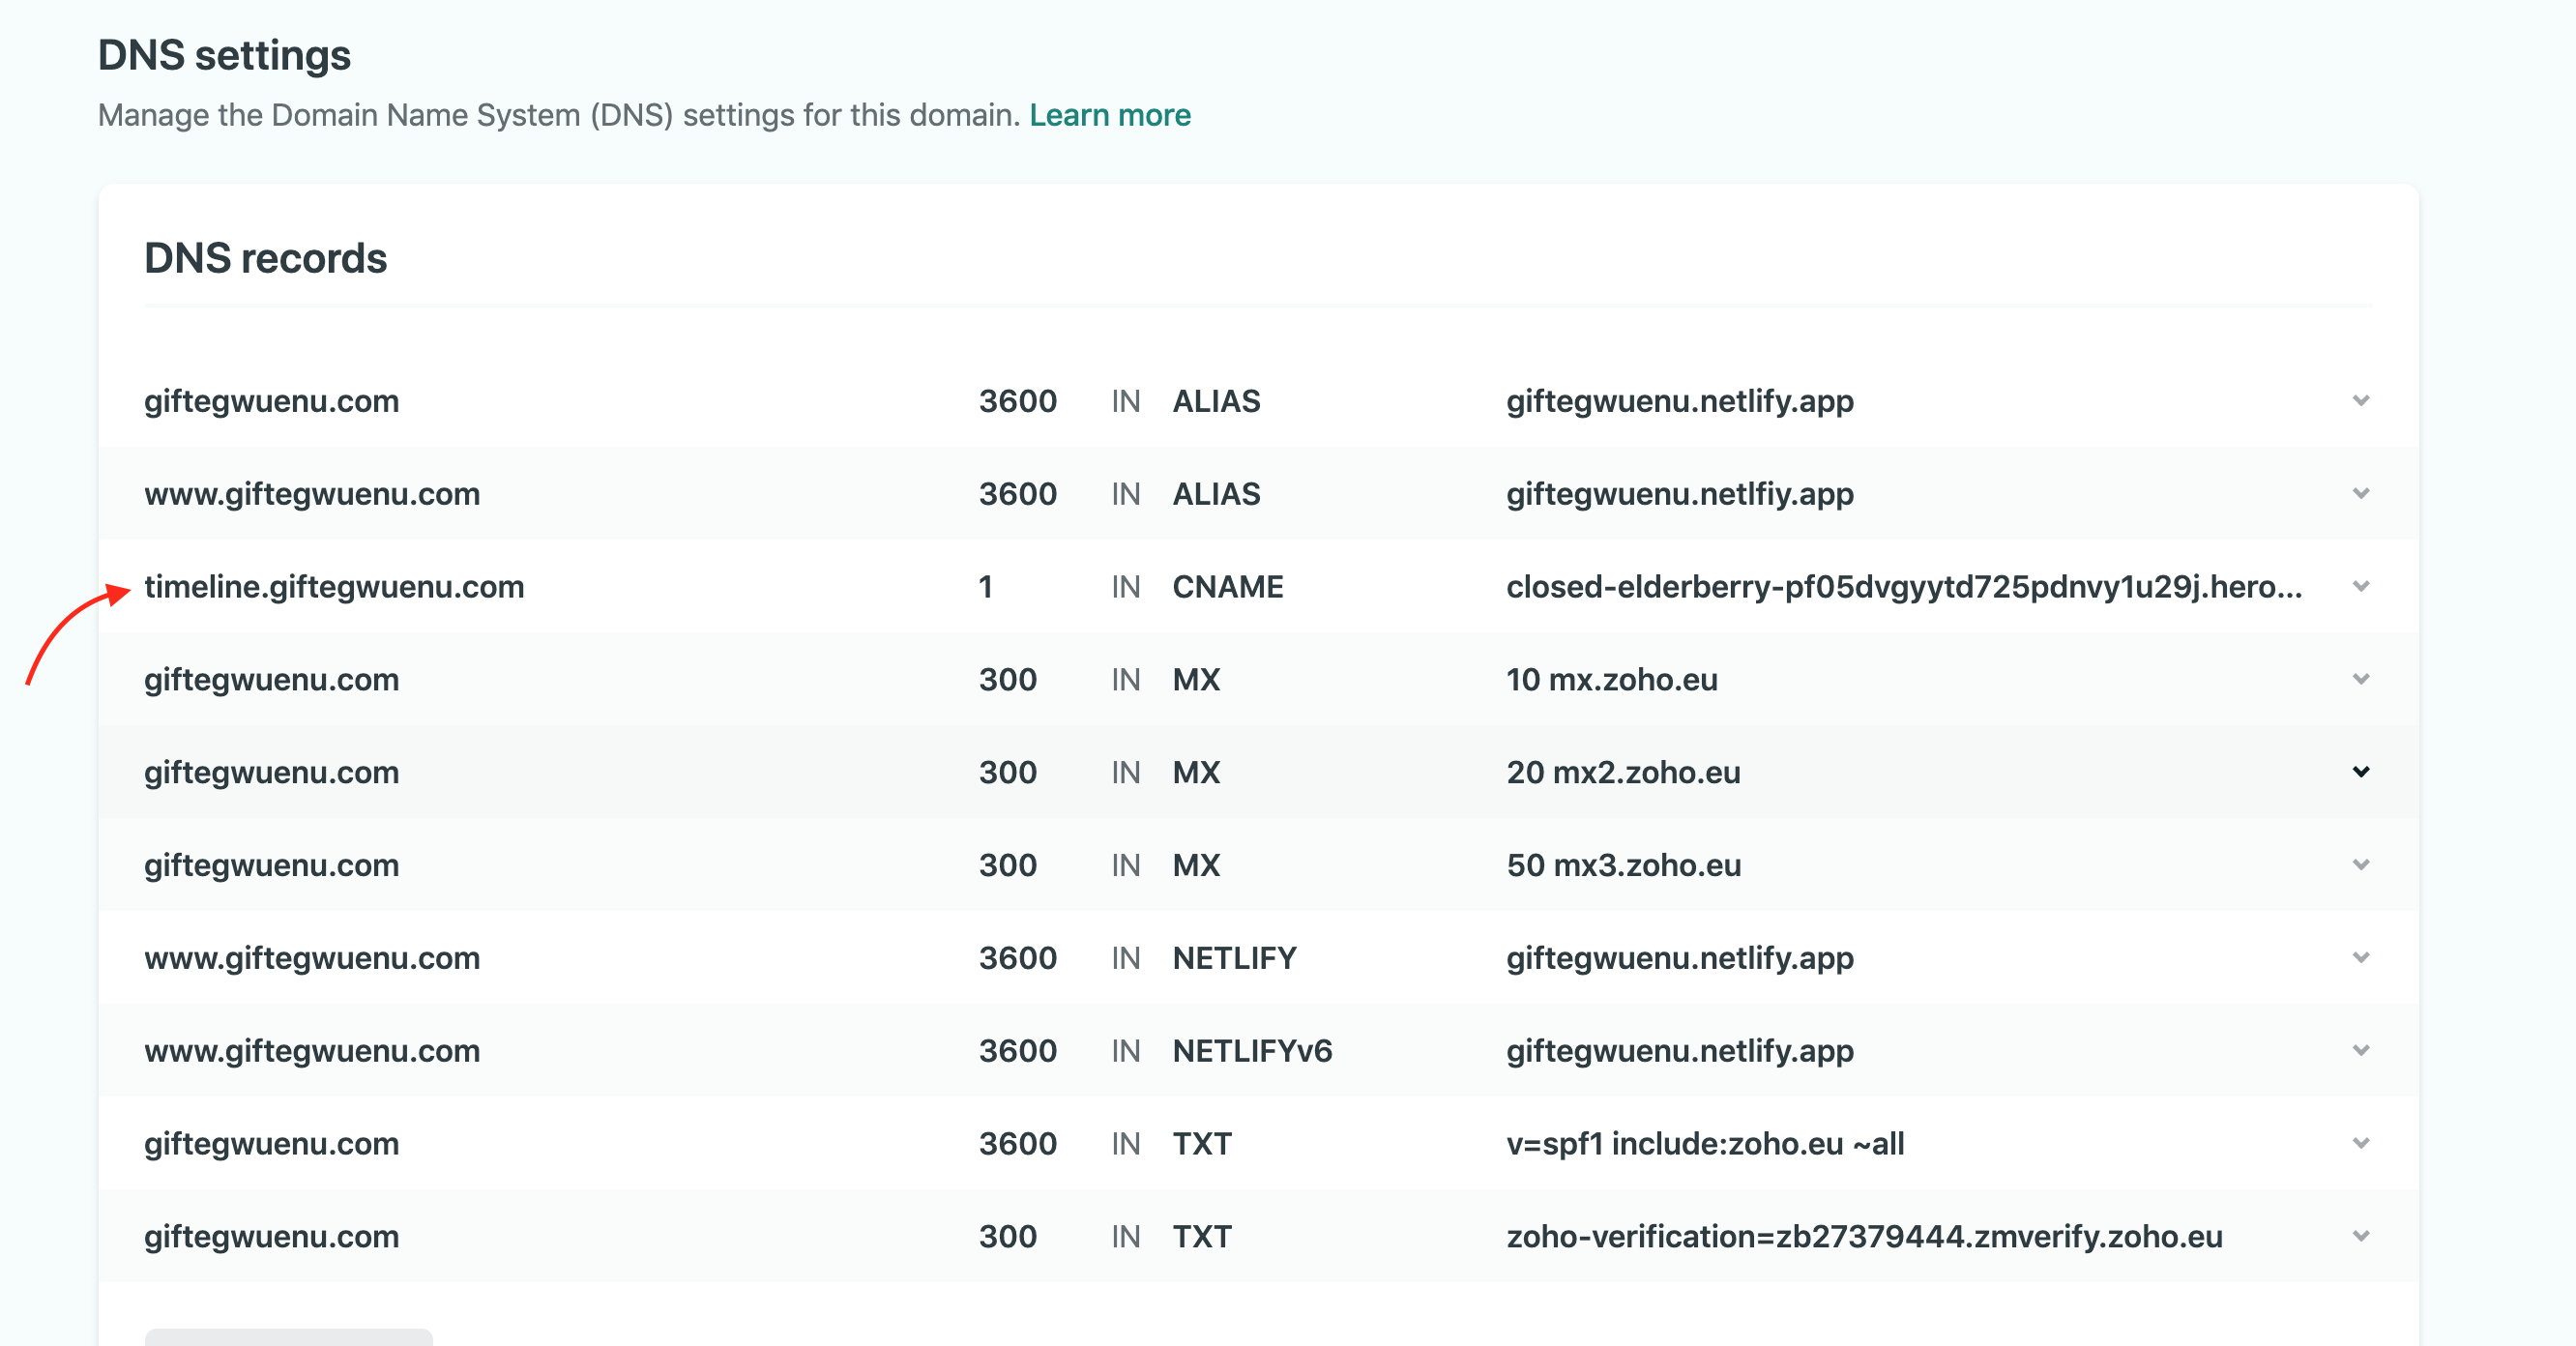This screenshot has height=1346, width=2576.
Task: Collapse the 20 mx2.zoho.eu MX record
Action: pos(2361,772)
